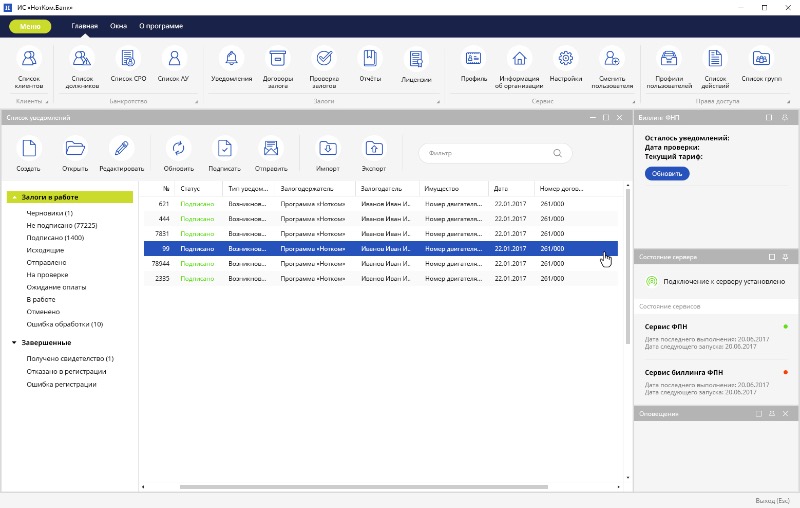Screen dimensions: 800x508
Task: Open the Окна menu tab
Action: point(118,24)
